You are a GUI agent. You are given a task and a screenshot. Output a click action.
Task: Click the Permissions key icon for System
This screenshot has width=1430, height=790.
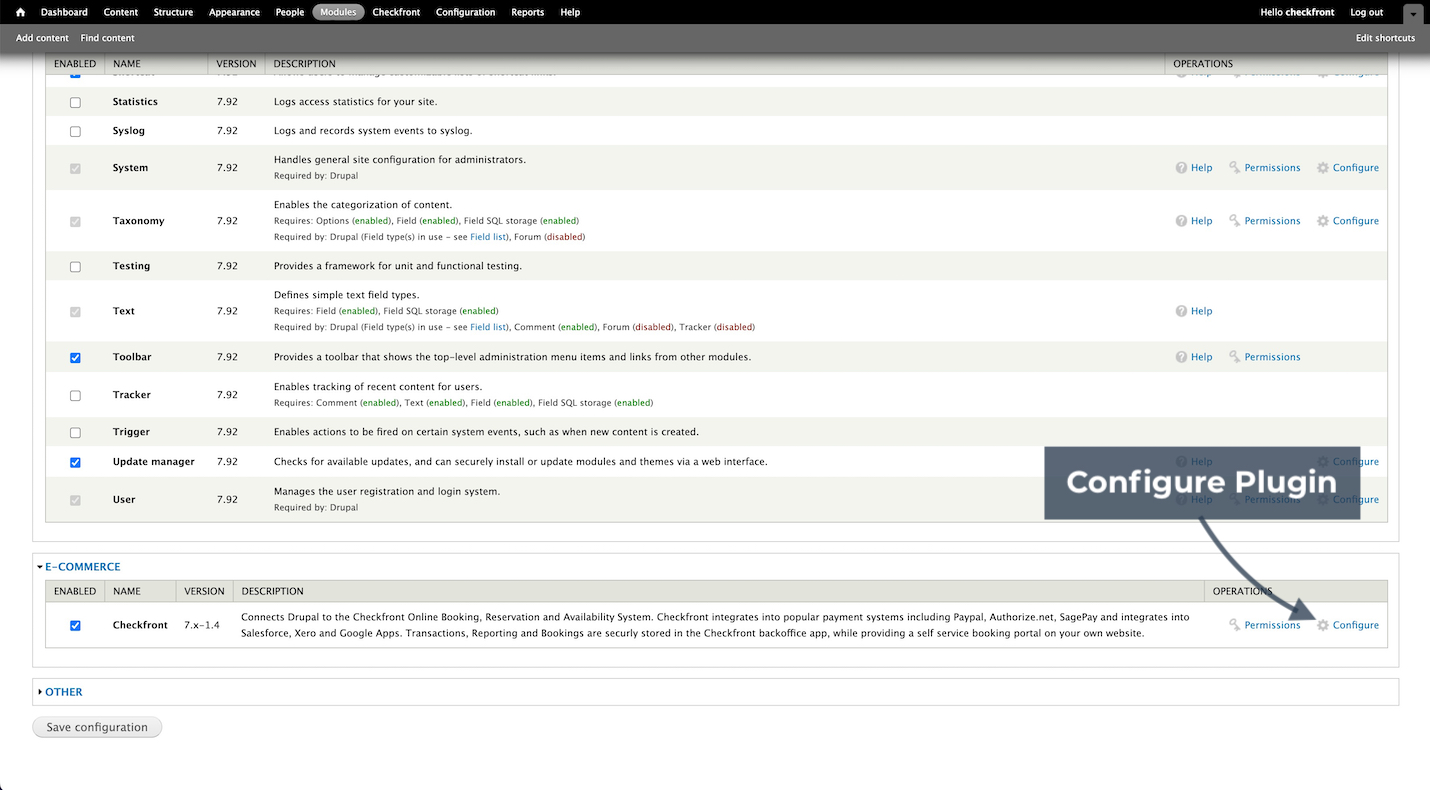click(1235, 168)
